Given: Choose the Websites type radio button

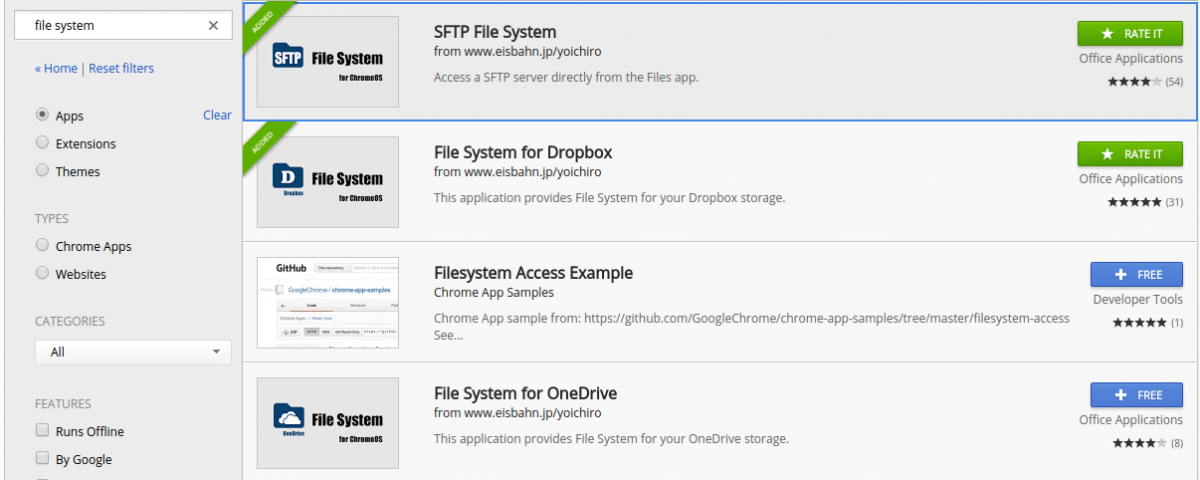Looking at the screenshot, I should [42, 273].
